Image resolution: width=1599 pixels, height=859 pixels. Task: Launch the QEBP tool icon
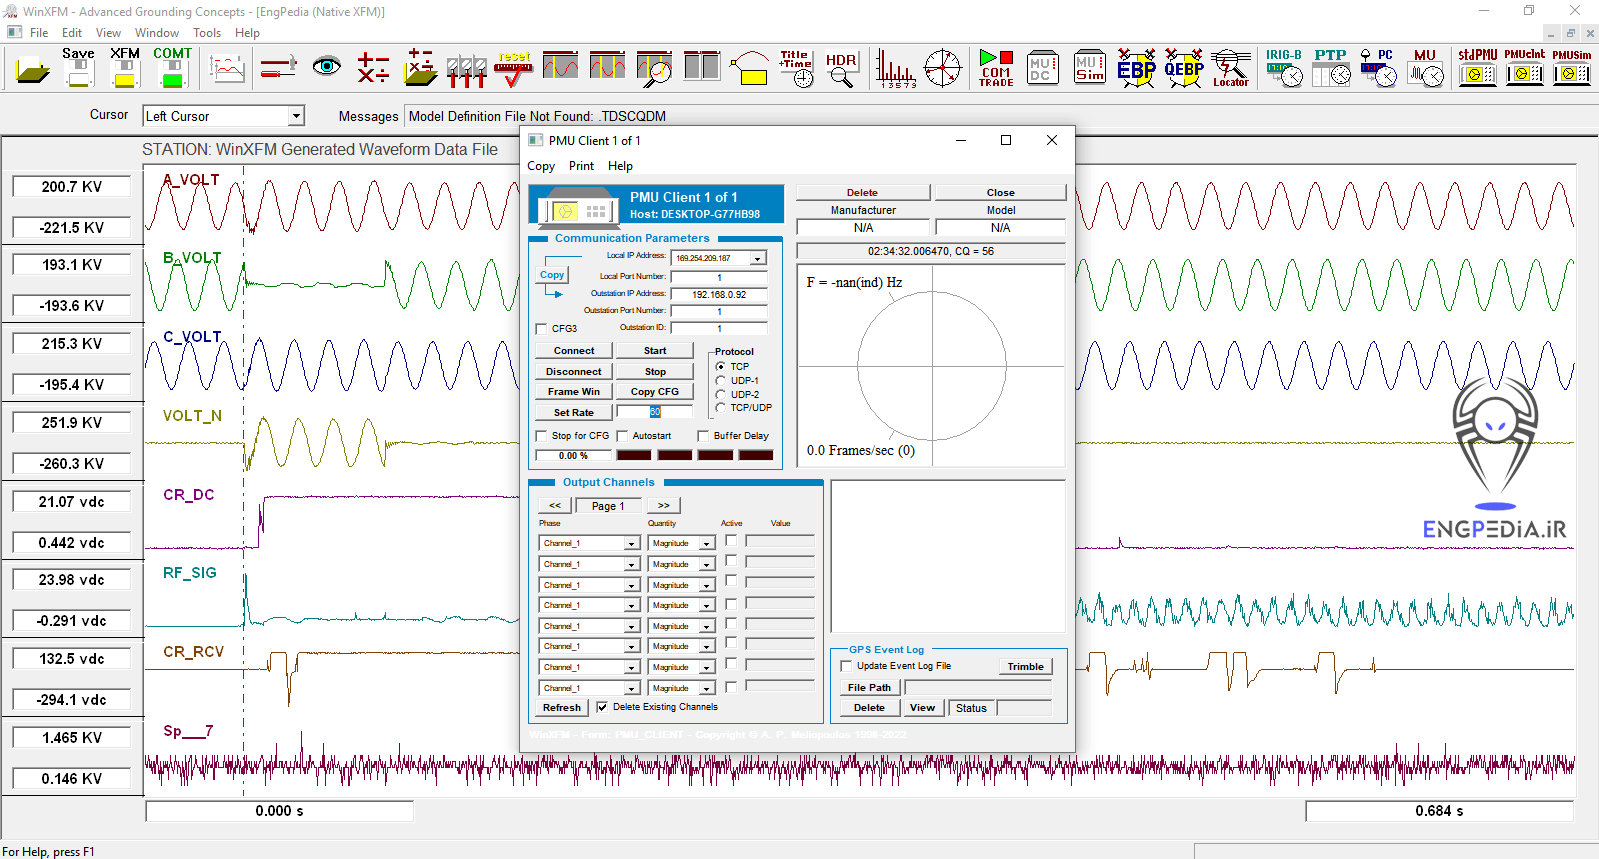click(1184, 68)
